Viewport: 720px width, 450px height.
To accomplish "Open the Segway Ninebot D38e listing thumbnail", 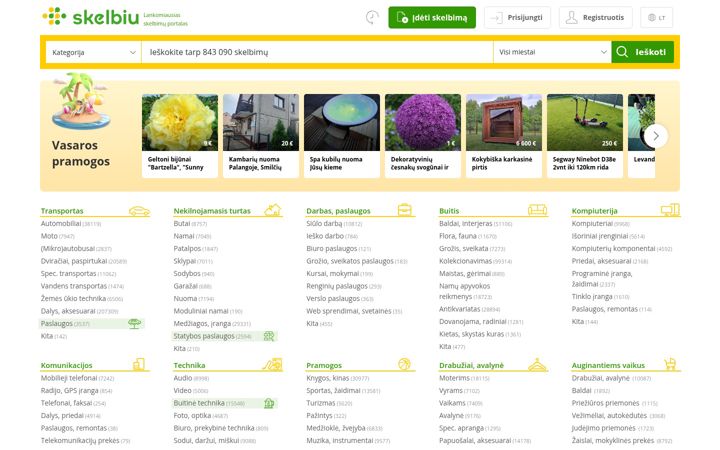I will (x=585, y=123).
